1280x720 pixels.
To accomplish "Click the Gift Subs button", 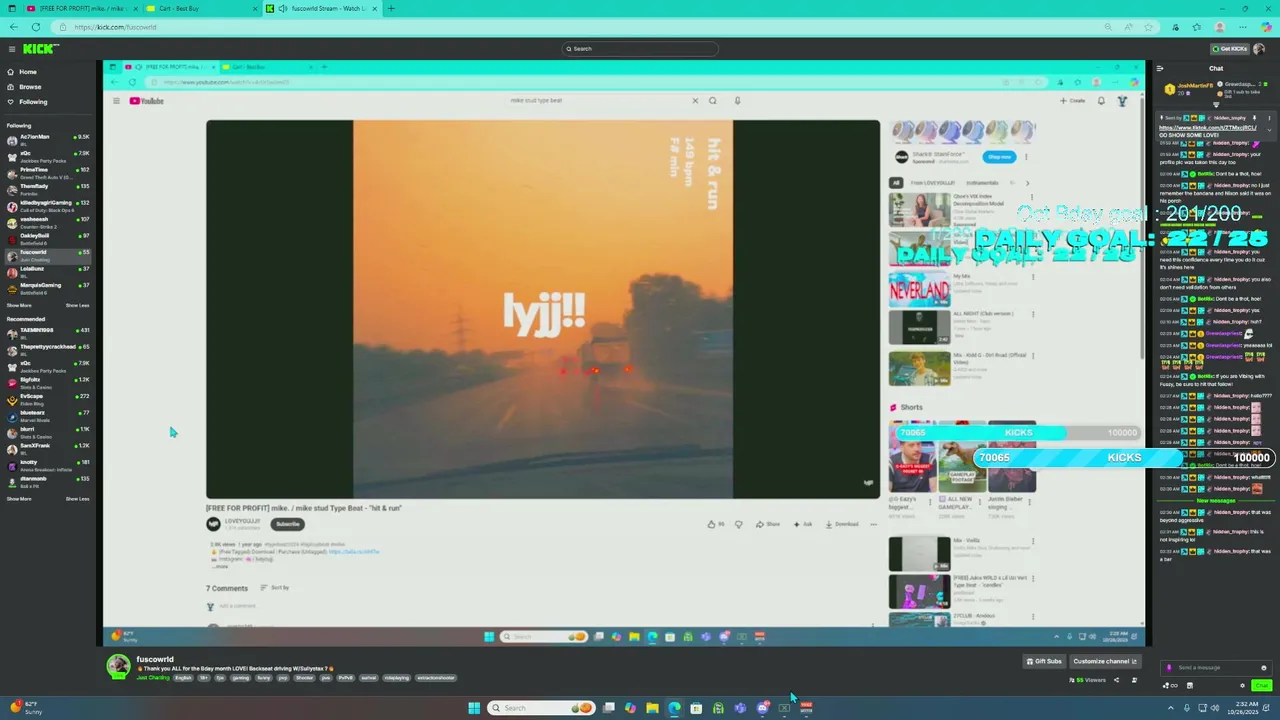I will point(1043,661).
